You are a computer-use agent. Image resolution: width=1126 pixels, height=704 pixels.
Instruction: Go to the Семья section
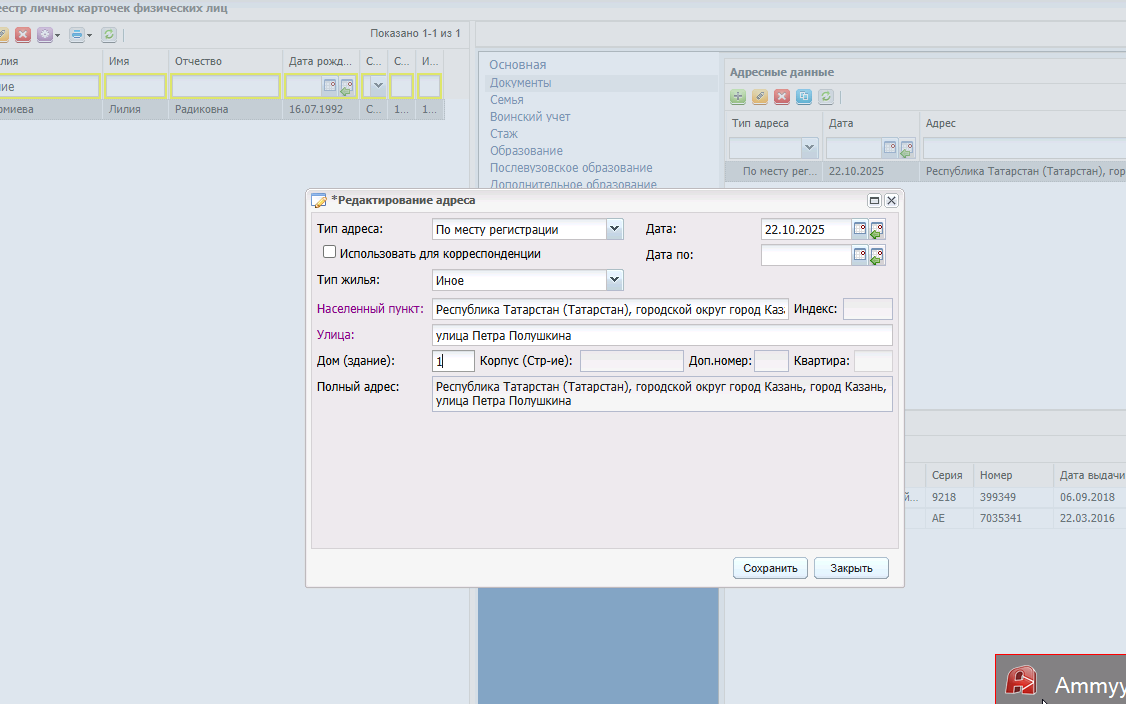coord(506,100)
